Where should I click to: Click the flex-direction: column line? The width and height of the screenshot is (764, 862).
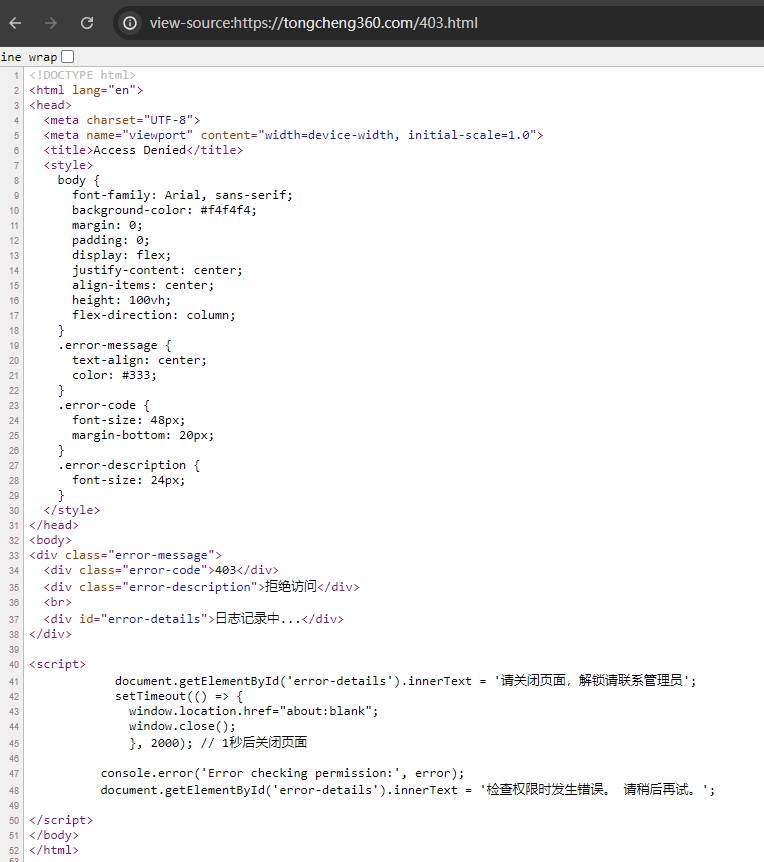point(154,315)
